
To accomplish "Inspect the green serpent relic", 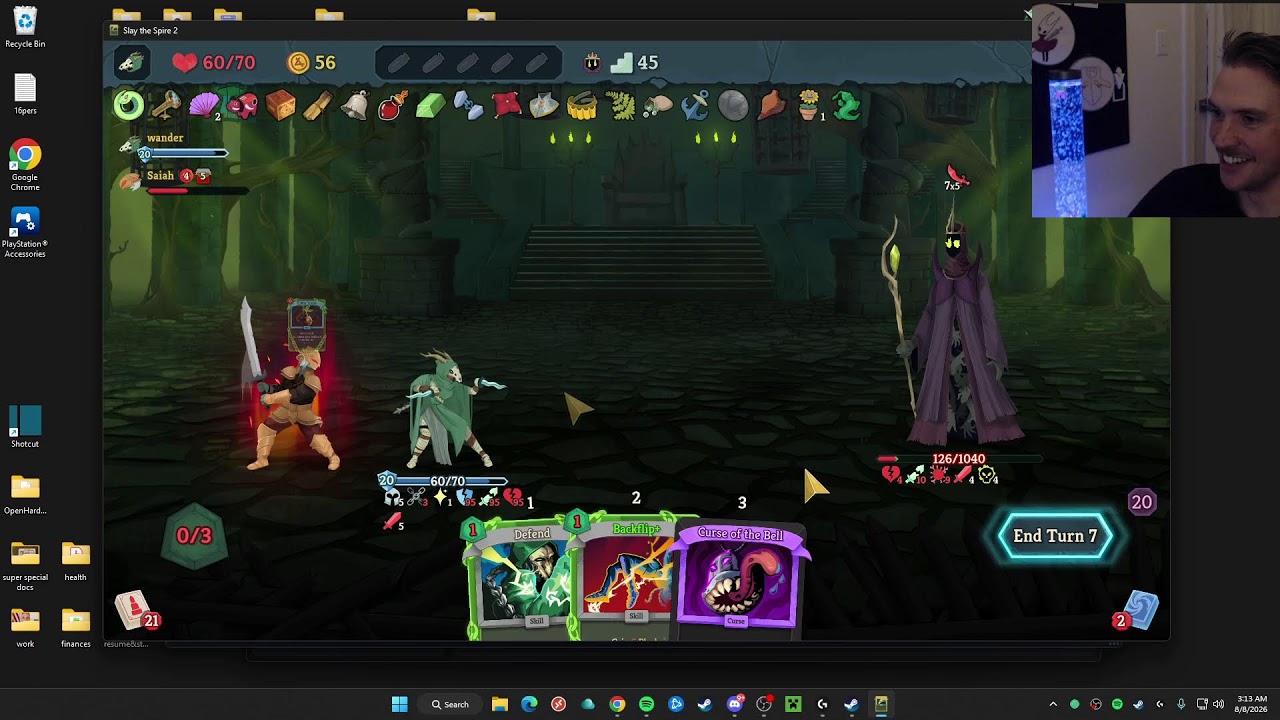I will tap(846, 105).
